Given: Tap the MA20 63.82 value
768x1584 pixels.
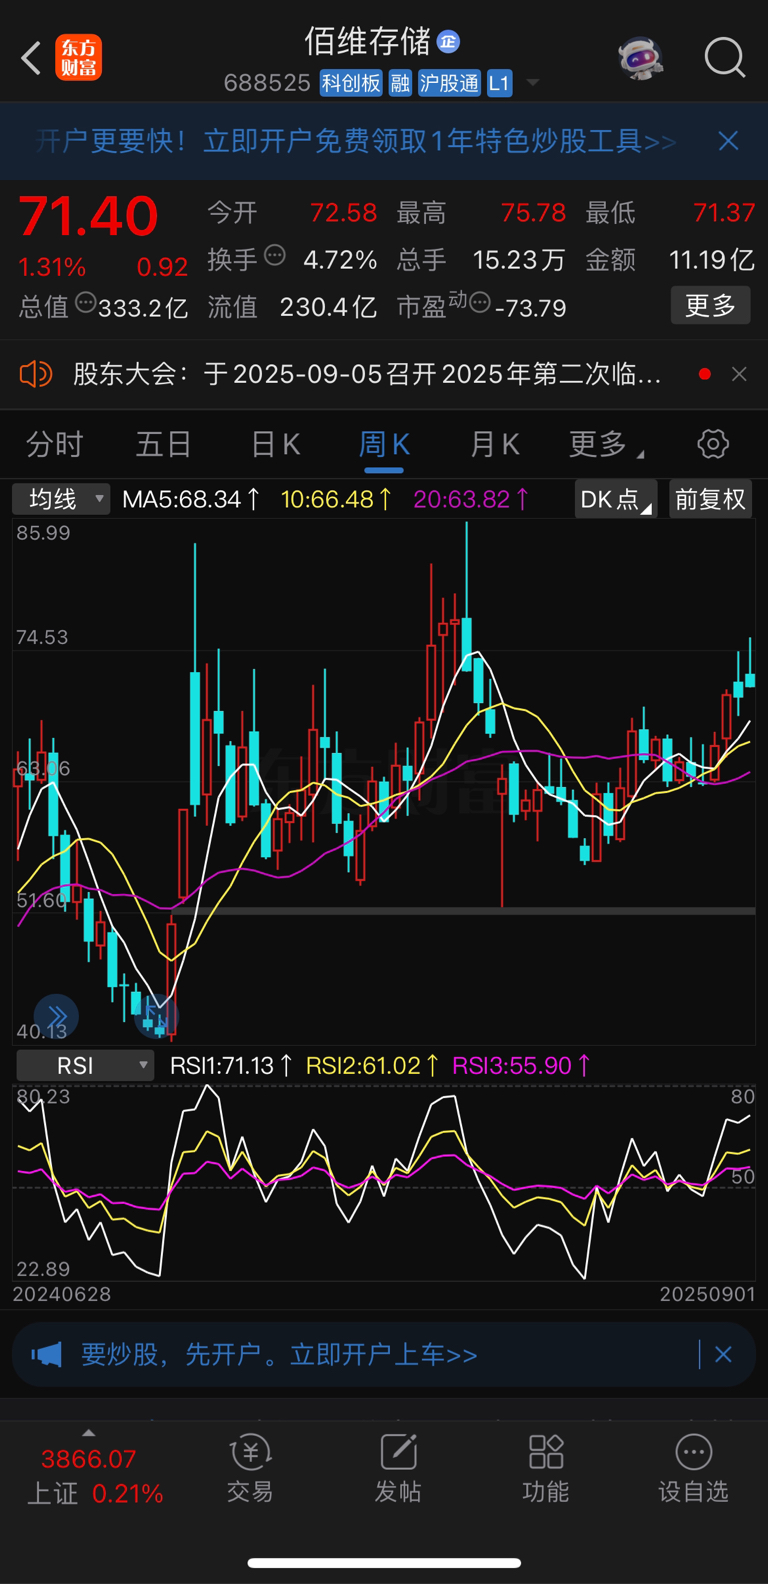Looking at the screenshot, I should click(x=471, y=499).
